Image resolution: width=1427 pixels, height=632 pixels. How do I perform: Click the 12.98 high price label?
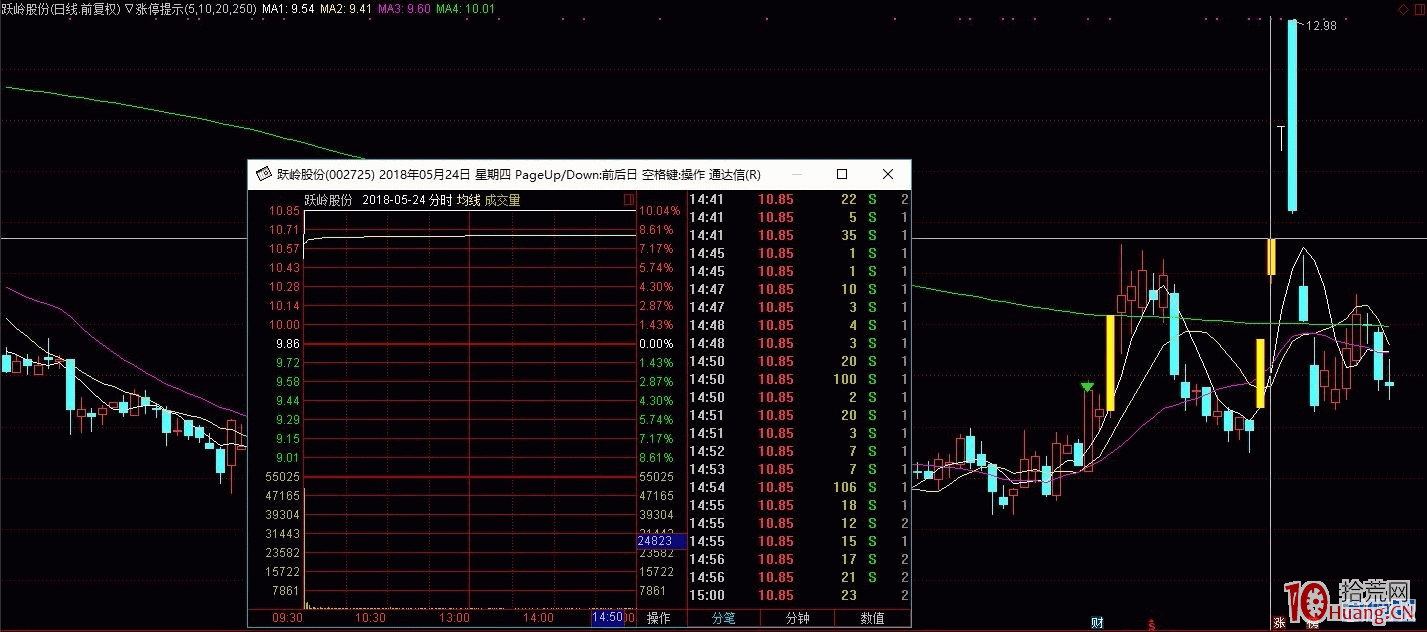point(1320,26)
